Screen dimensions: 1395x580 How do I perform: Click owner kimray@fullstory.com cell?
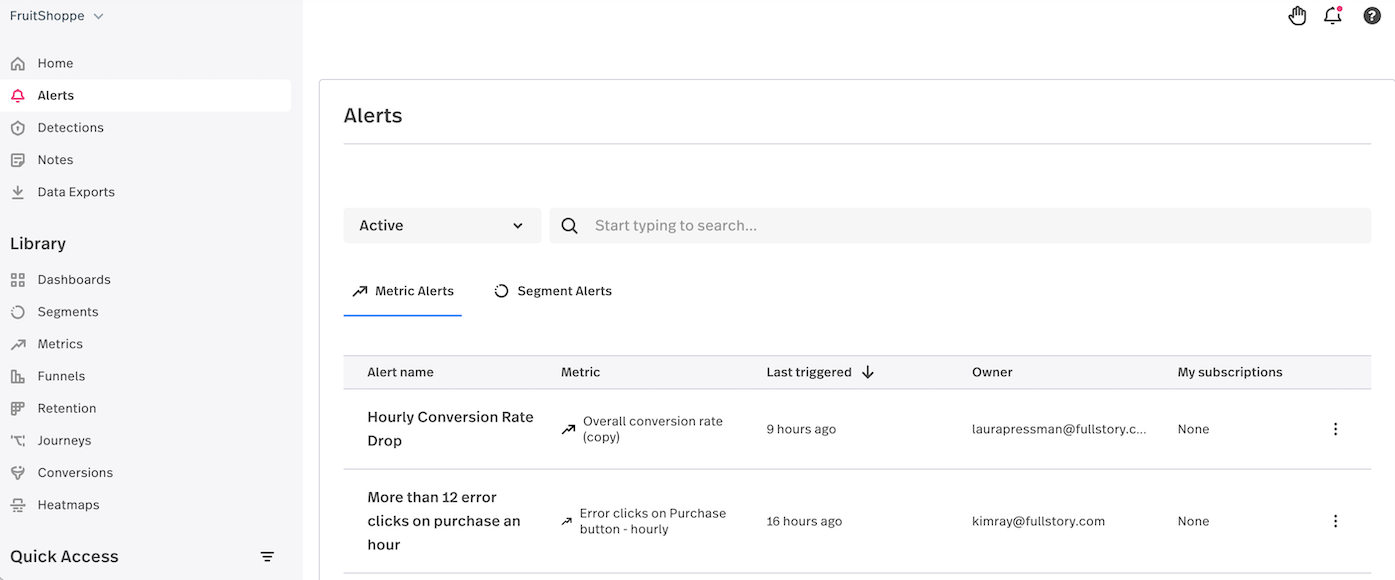(1038, 521)
